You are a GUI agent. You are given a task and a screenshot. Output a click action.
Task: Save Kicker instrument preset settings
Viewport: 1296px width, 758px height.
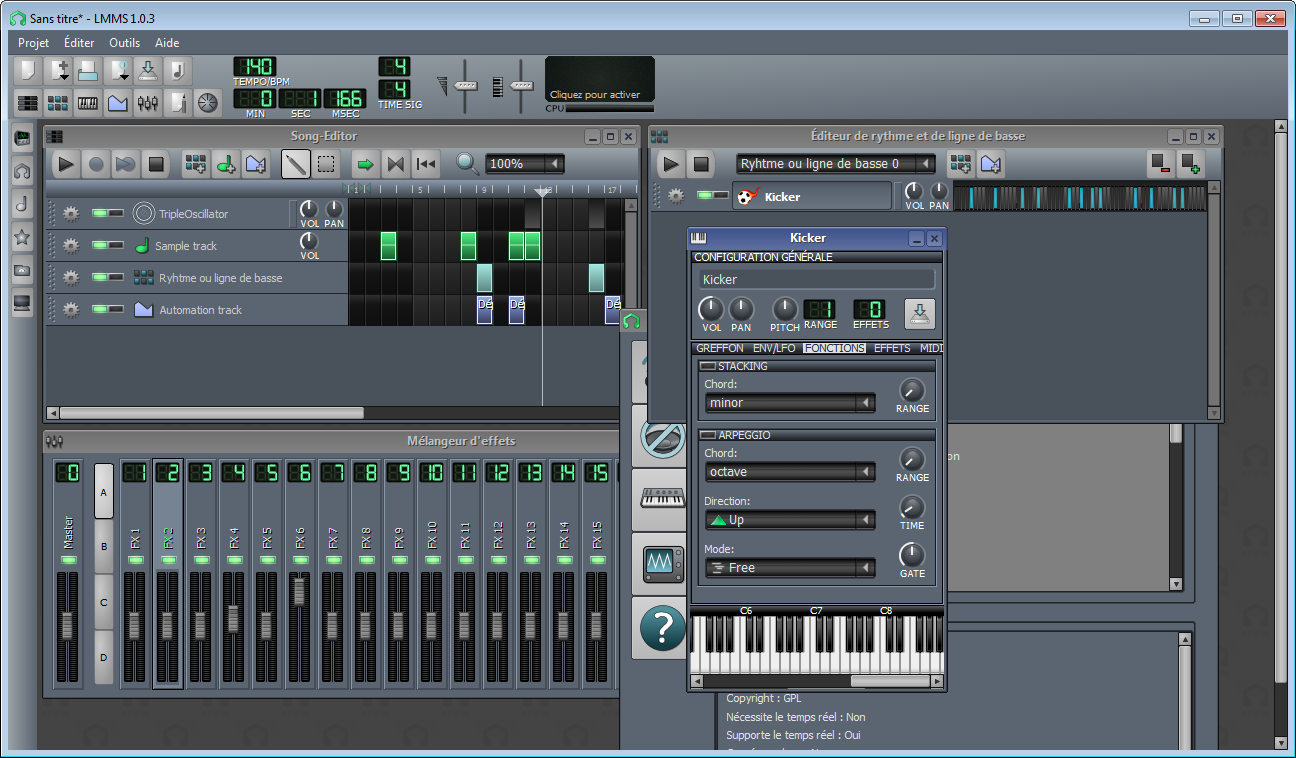click(919, 313)
